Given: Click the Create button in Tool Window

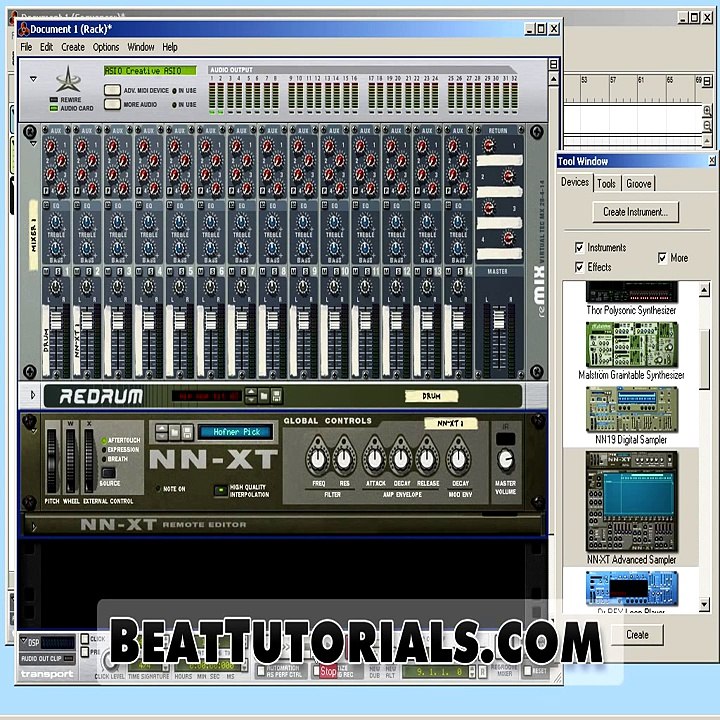Looking at the screenshot, I should coord(637,635).
